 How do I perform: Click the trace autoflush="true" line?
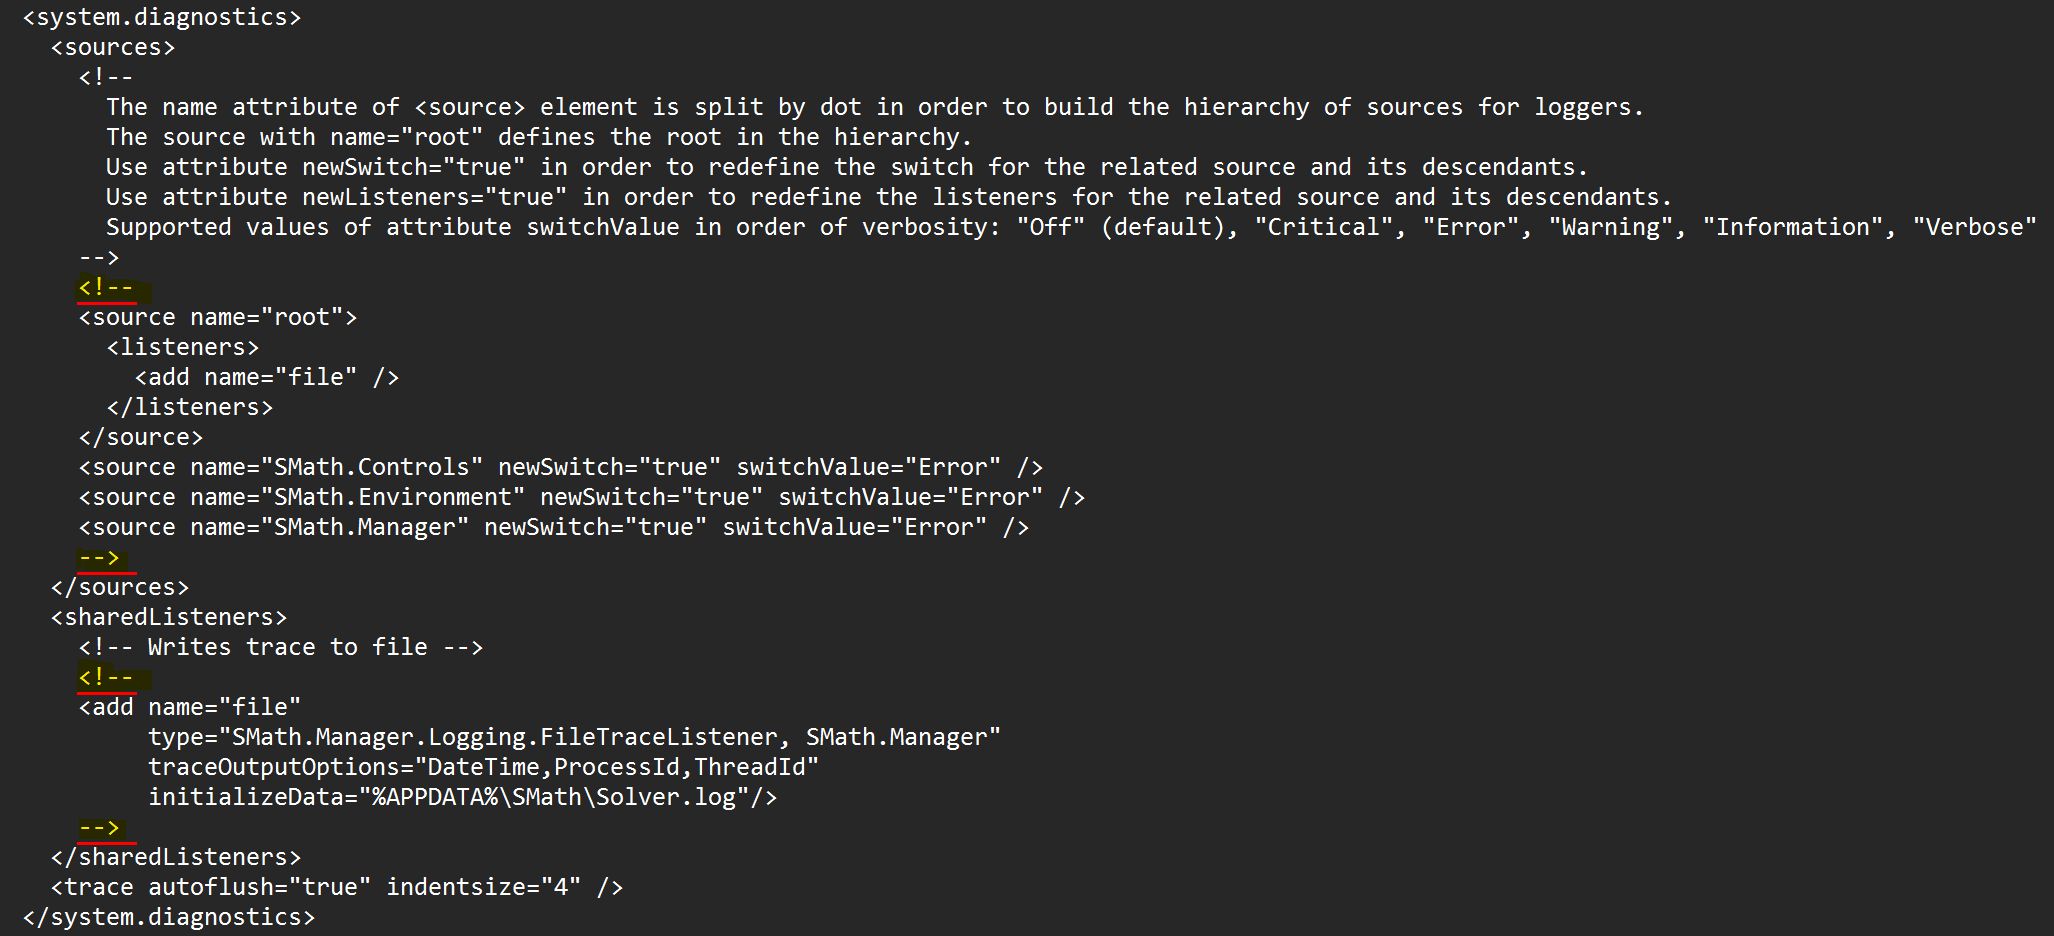click(337, 888)
